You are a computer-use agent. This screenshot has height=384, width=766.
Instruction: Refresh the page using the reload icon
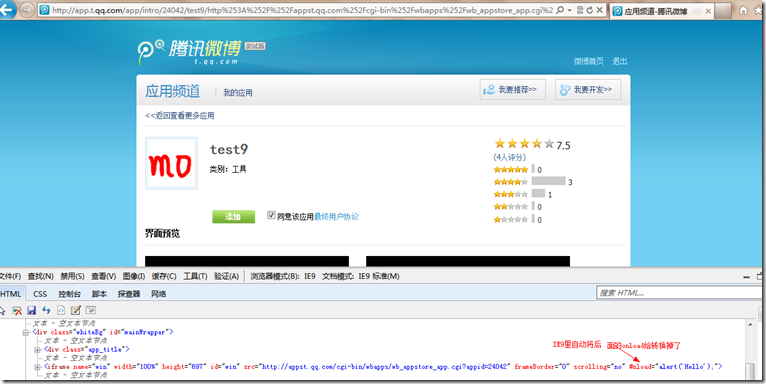589,10
